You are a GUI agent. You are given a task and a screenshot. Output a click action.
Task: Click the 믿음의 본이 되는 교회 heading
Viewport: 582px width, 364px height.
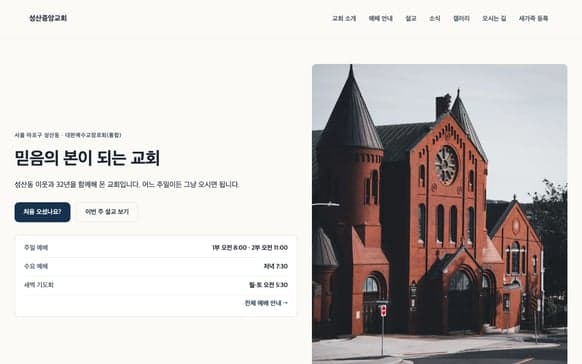tap(87, 158)
